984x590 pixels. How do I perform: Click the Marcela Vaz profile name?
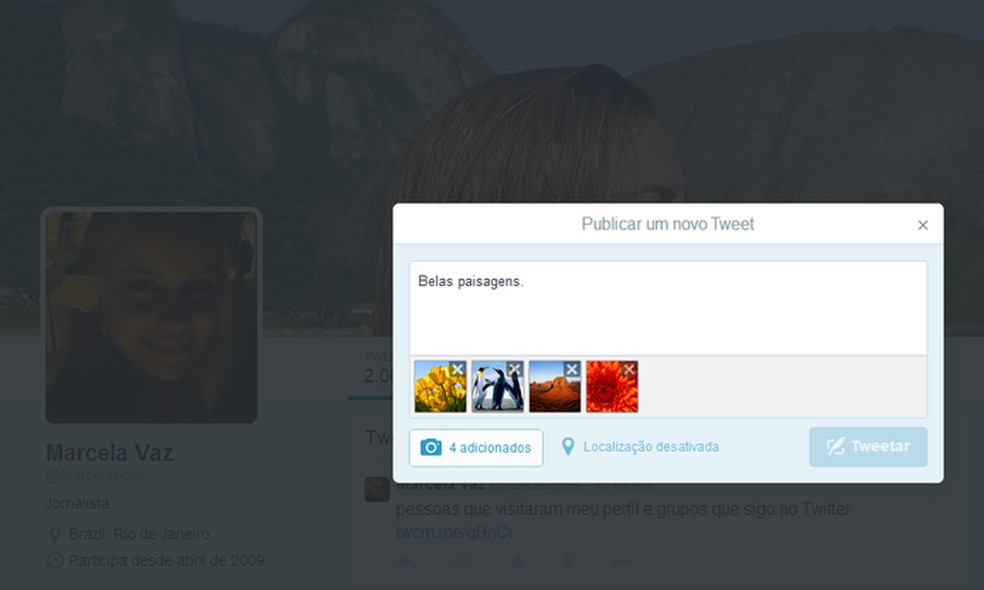tap(109, 453)
